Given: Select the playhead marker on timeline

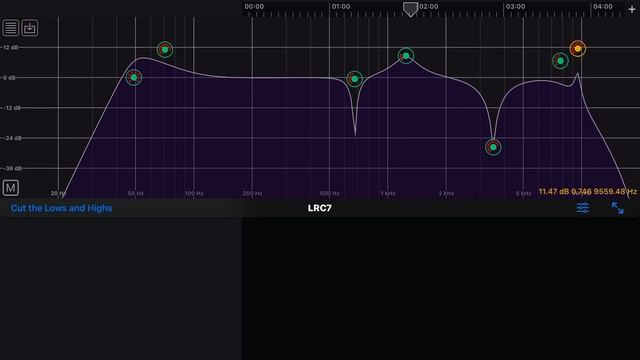Looking at the screenshot, I should 410,9.
